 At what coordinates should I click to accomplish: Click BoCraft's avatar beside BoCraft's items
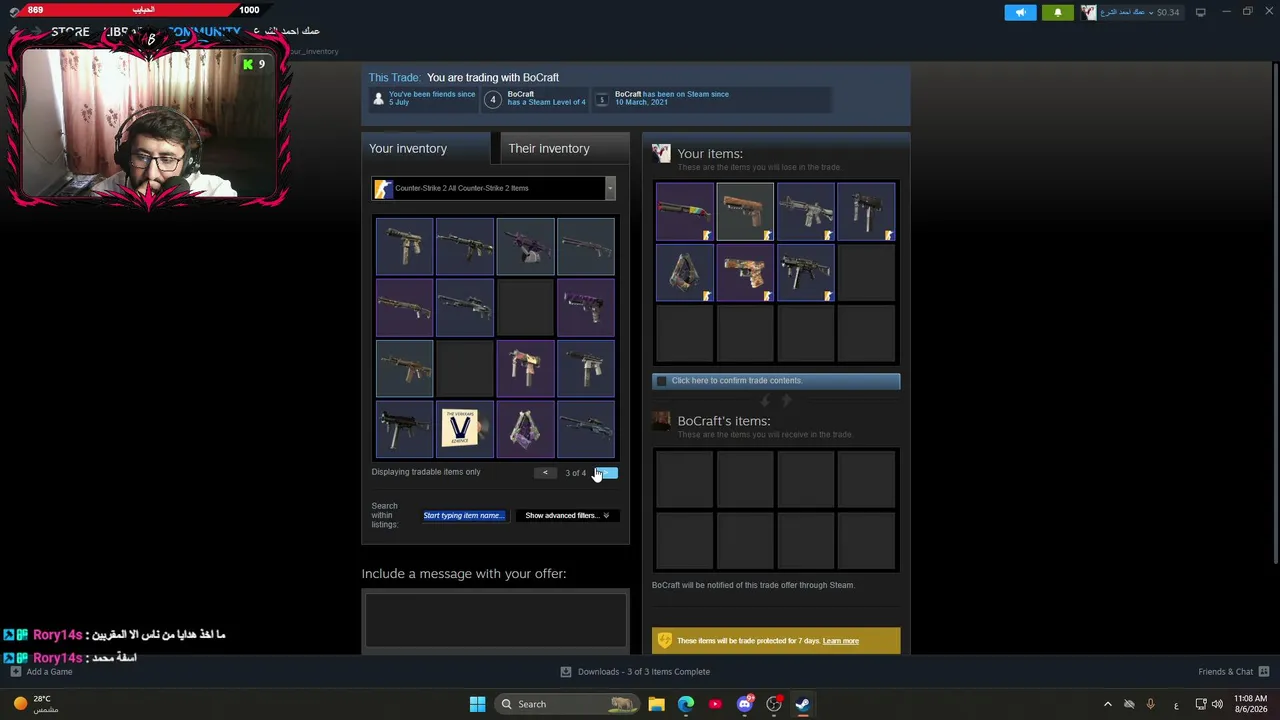click(x=661, y=421)
